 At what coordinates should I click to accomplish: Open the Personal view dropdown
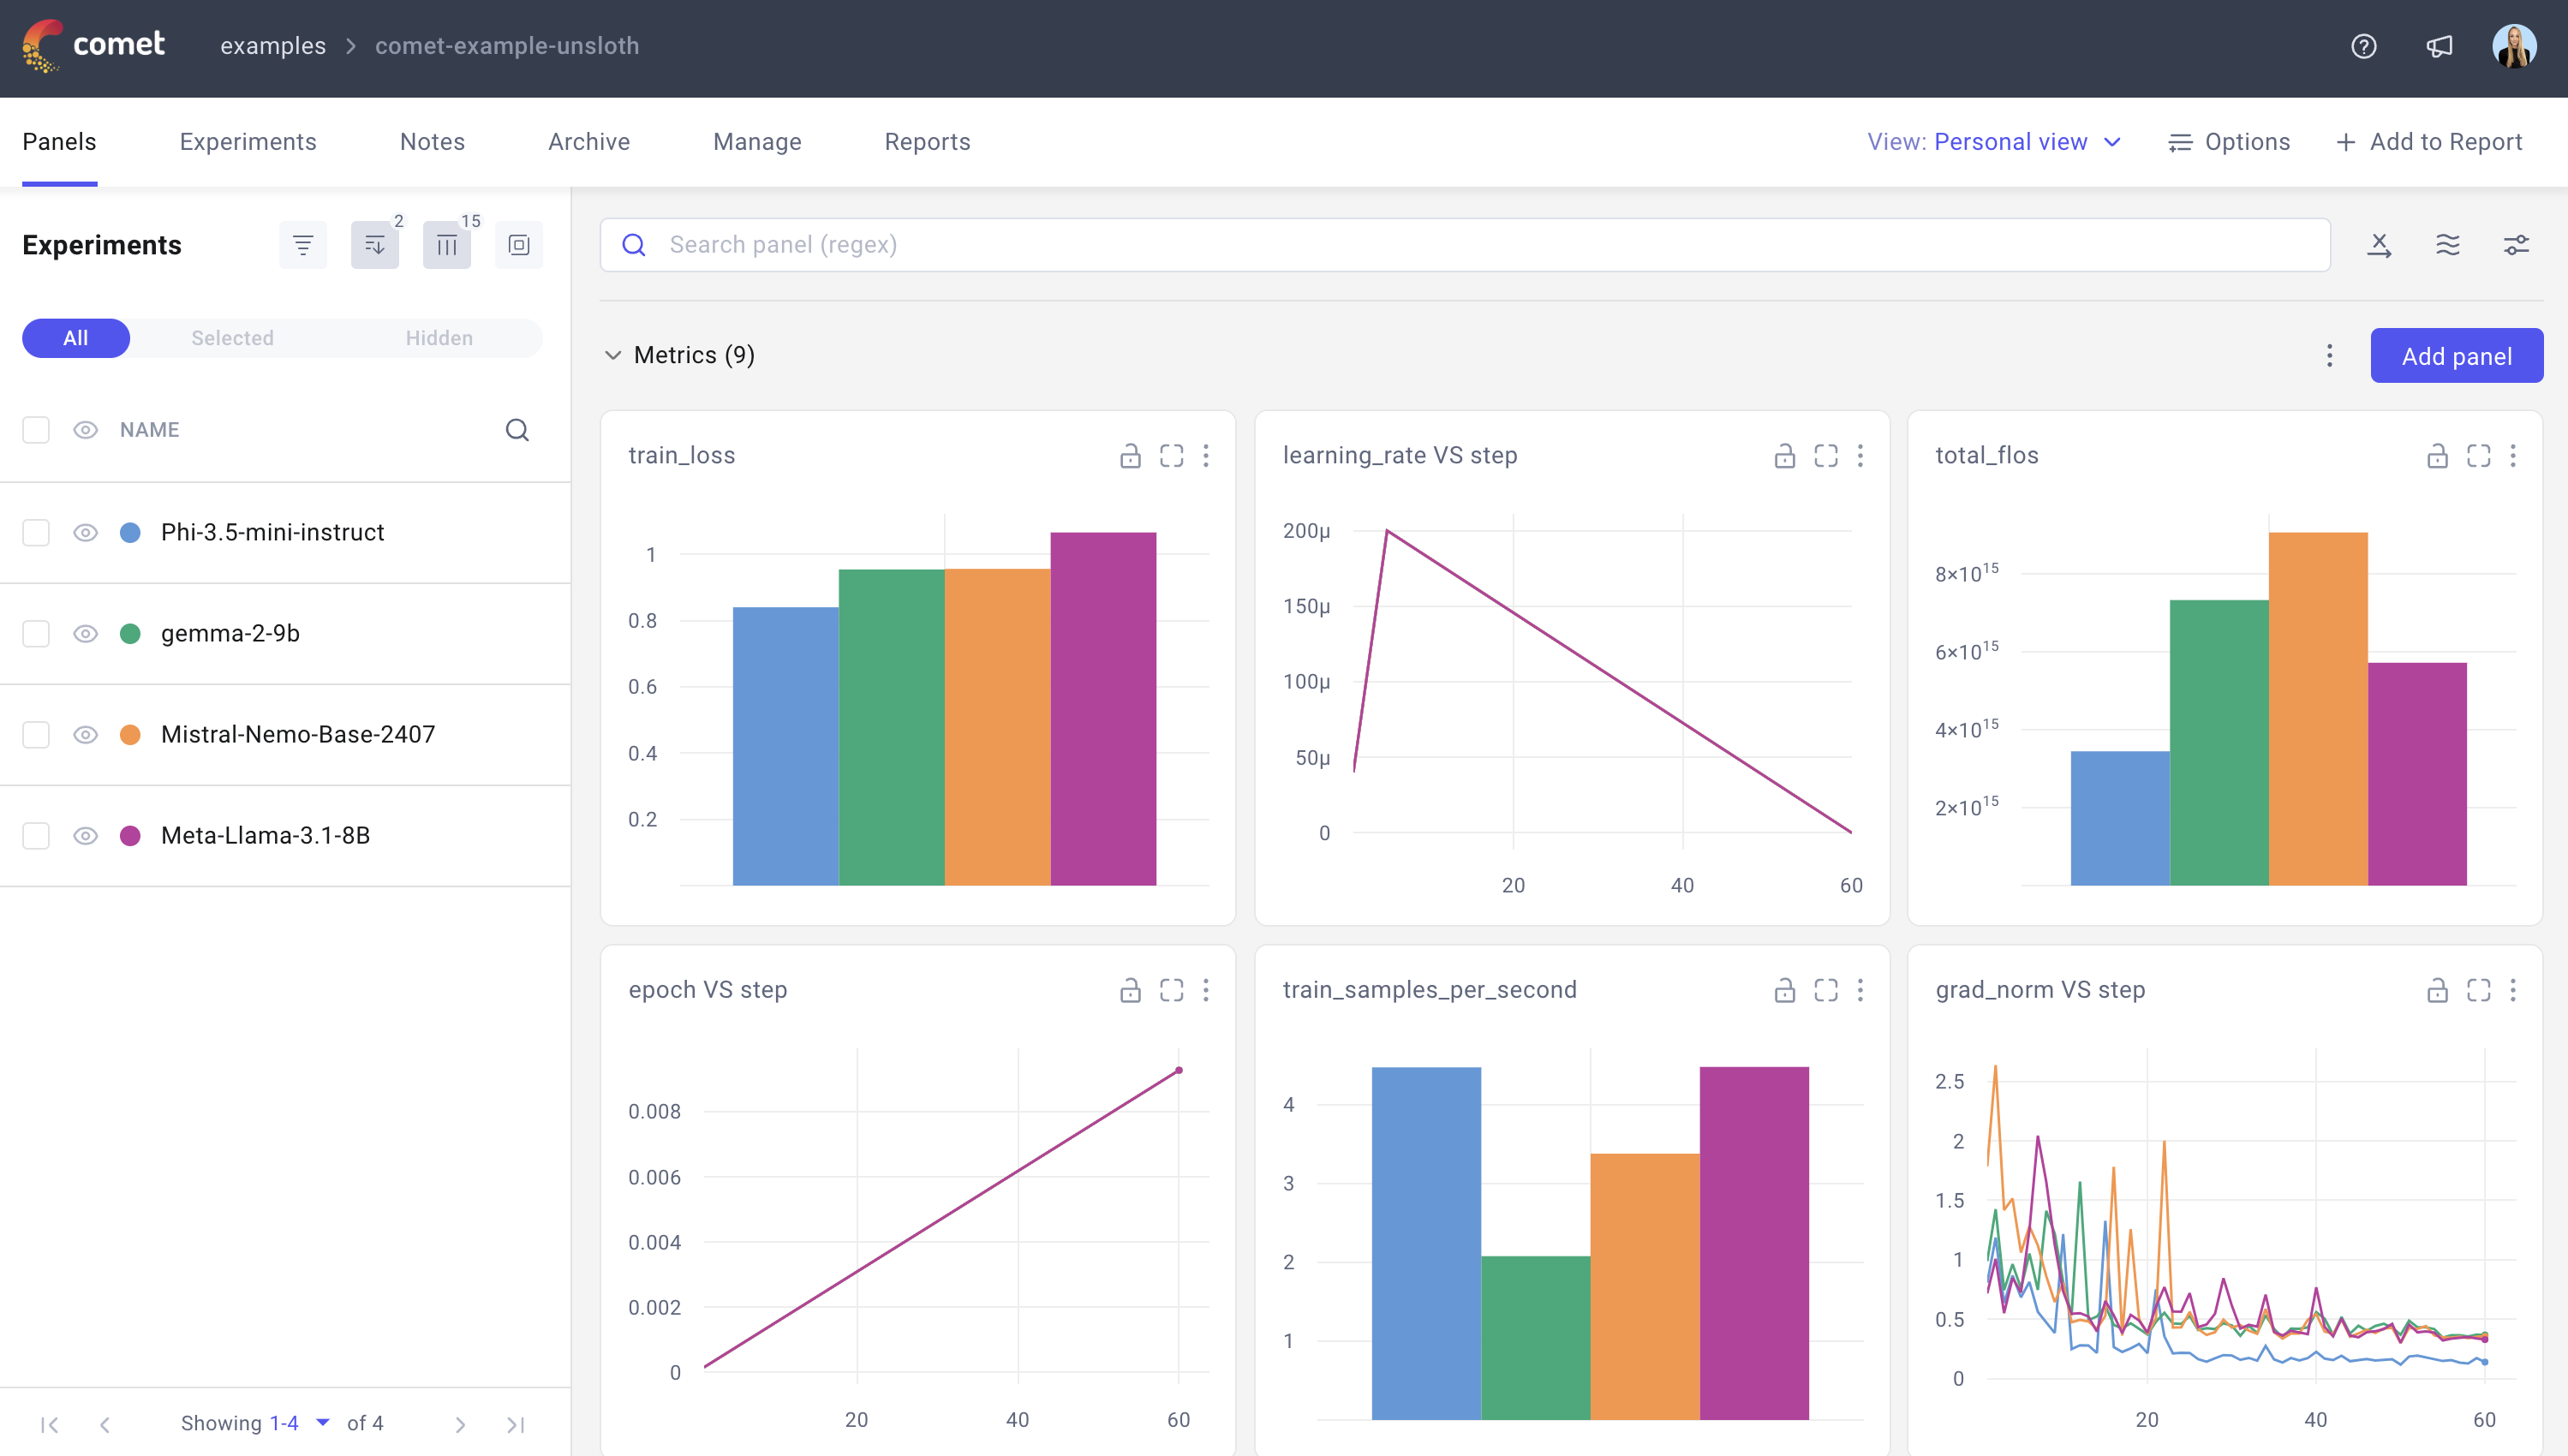click(1994, 142)
